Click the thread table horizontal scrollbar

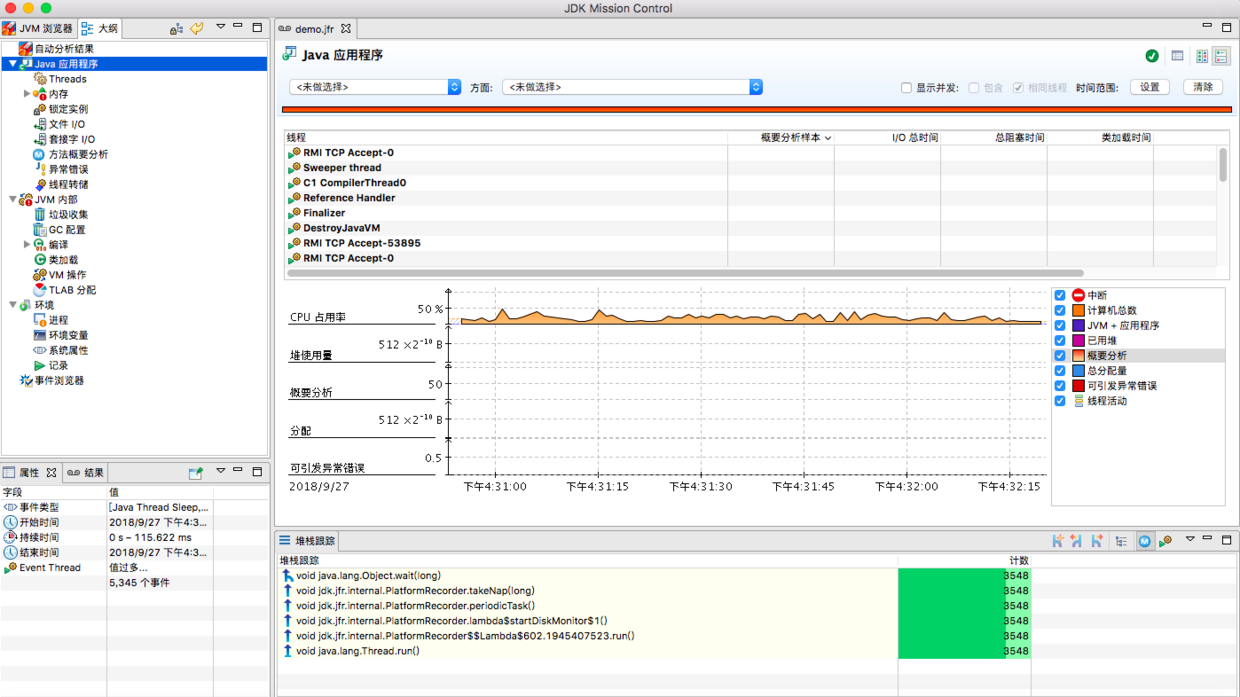(x=685, y=272)
